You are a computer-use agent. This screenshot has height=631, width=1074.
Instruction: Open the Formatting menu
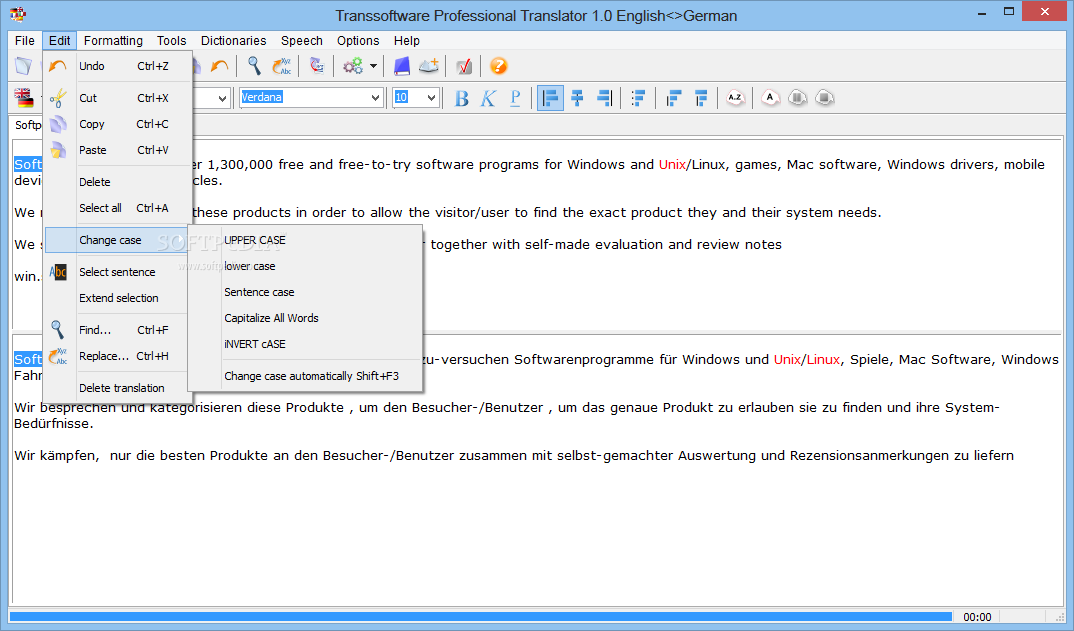pyautogui.click(x=113, y=40)
